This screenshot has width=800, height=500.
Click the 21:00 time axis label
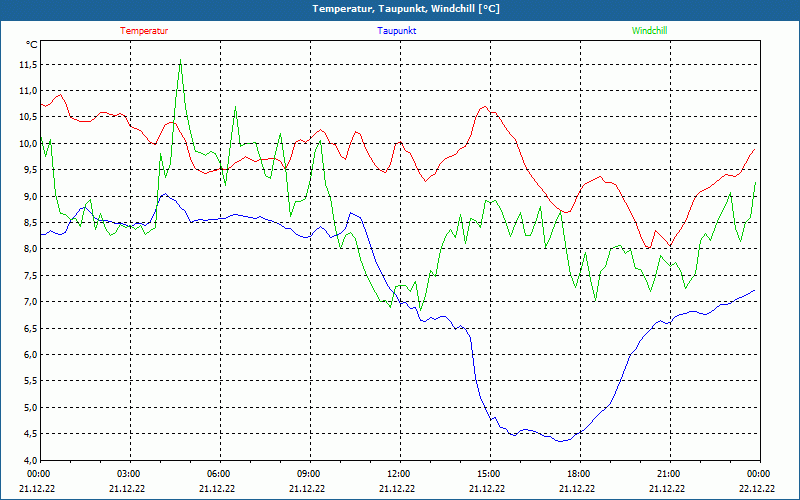click(x=669, y=474)
